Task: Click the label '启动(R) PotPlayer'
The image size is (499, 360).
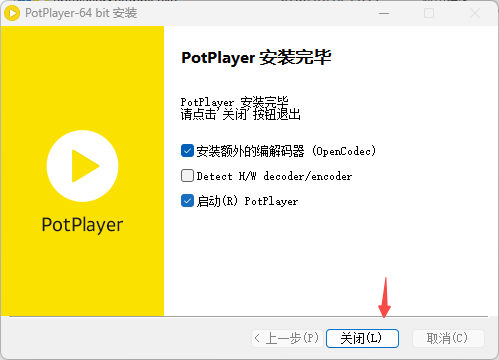Action: click(x=247, y=201)
